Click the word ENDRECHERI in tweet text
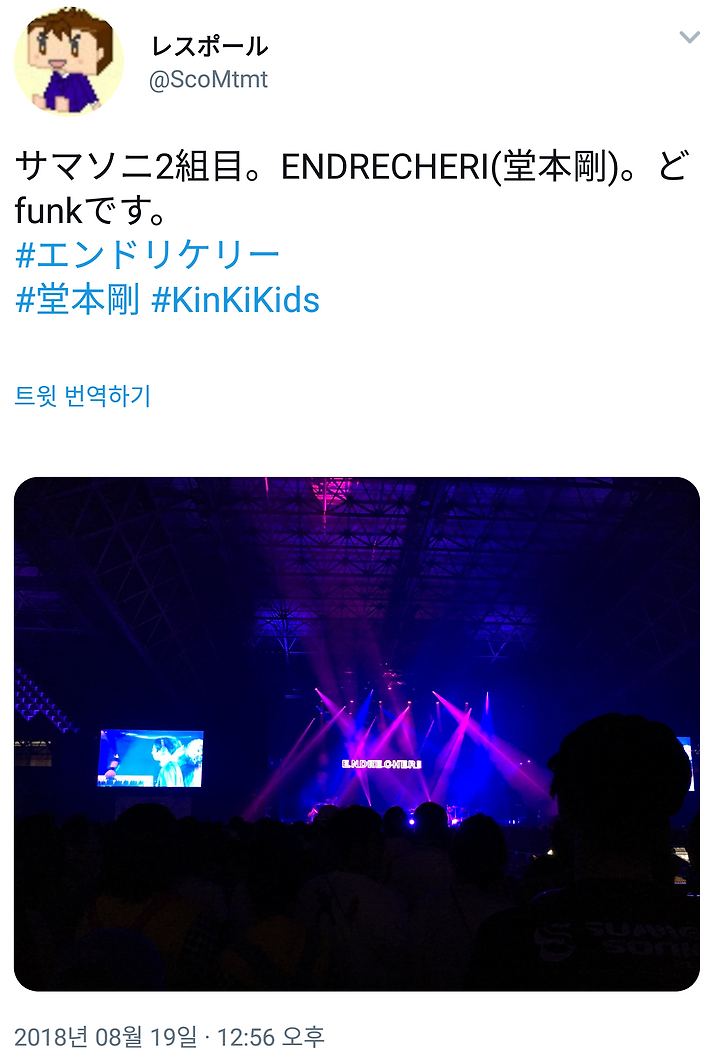Image resolution: width=720 pixels, height=1063 pixels. click(384, 167)
